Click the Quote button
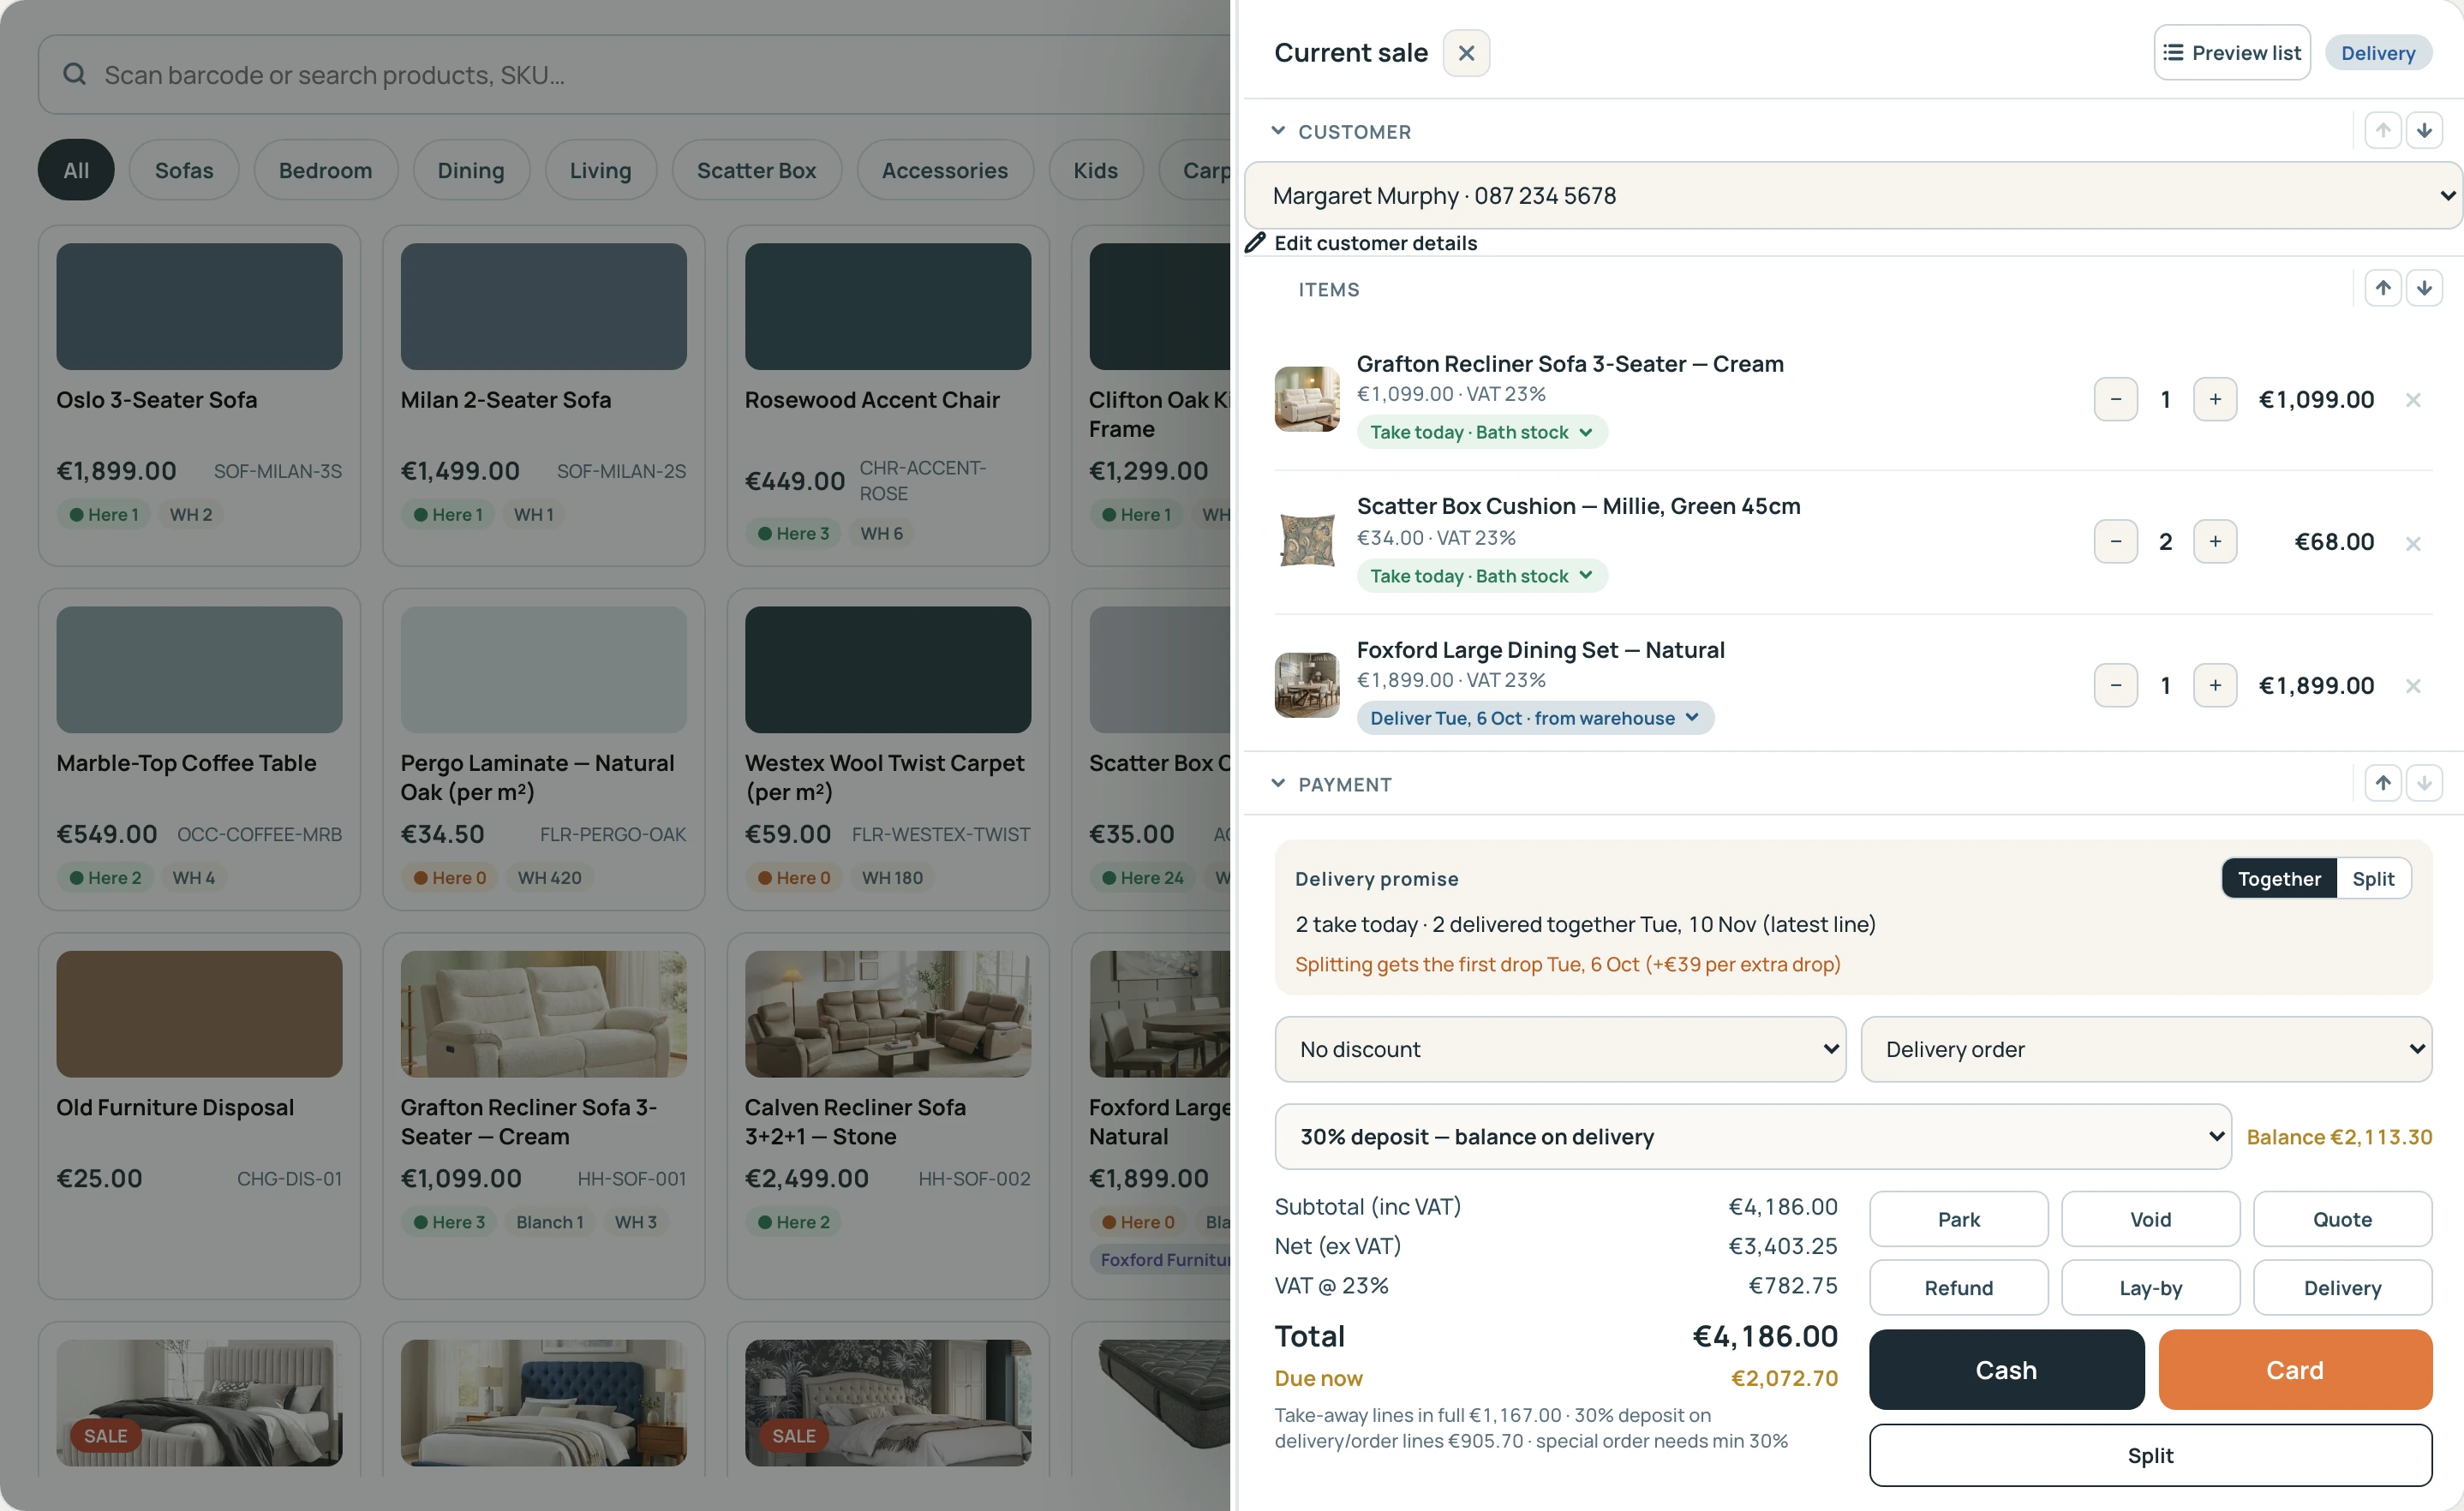 point(2342,1220)
